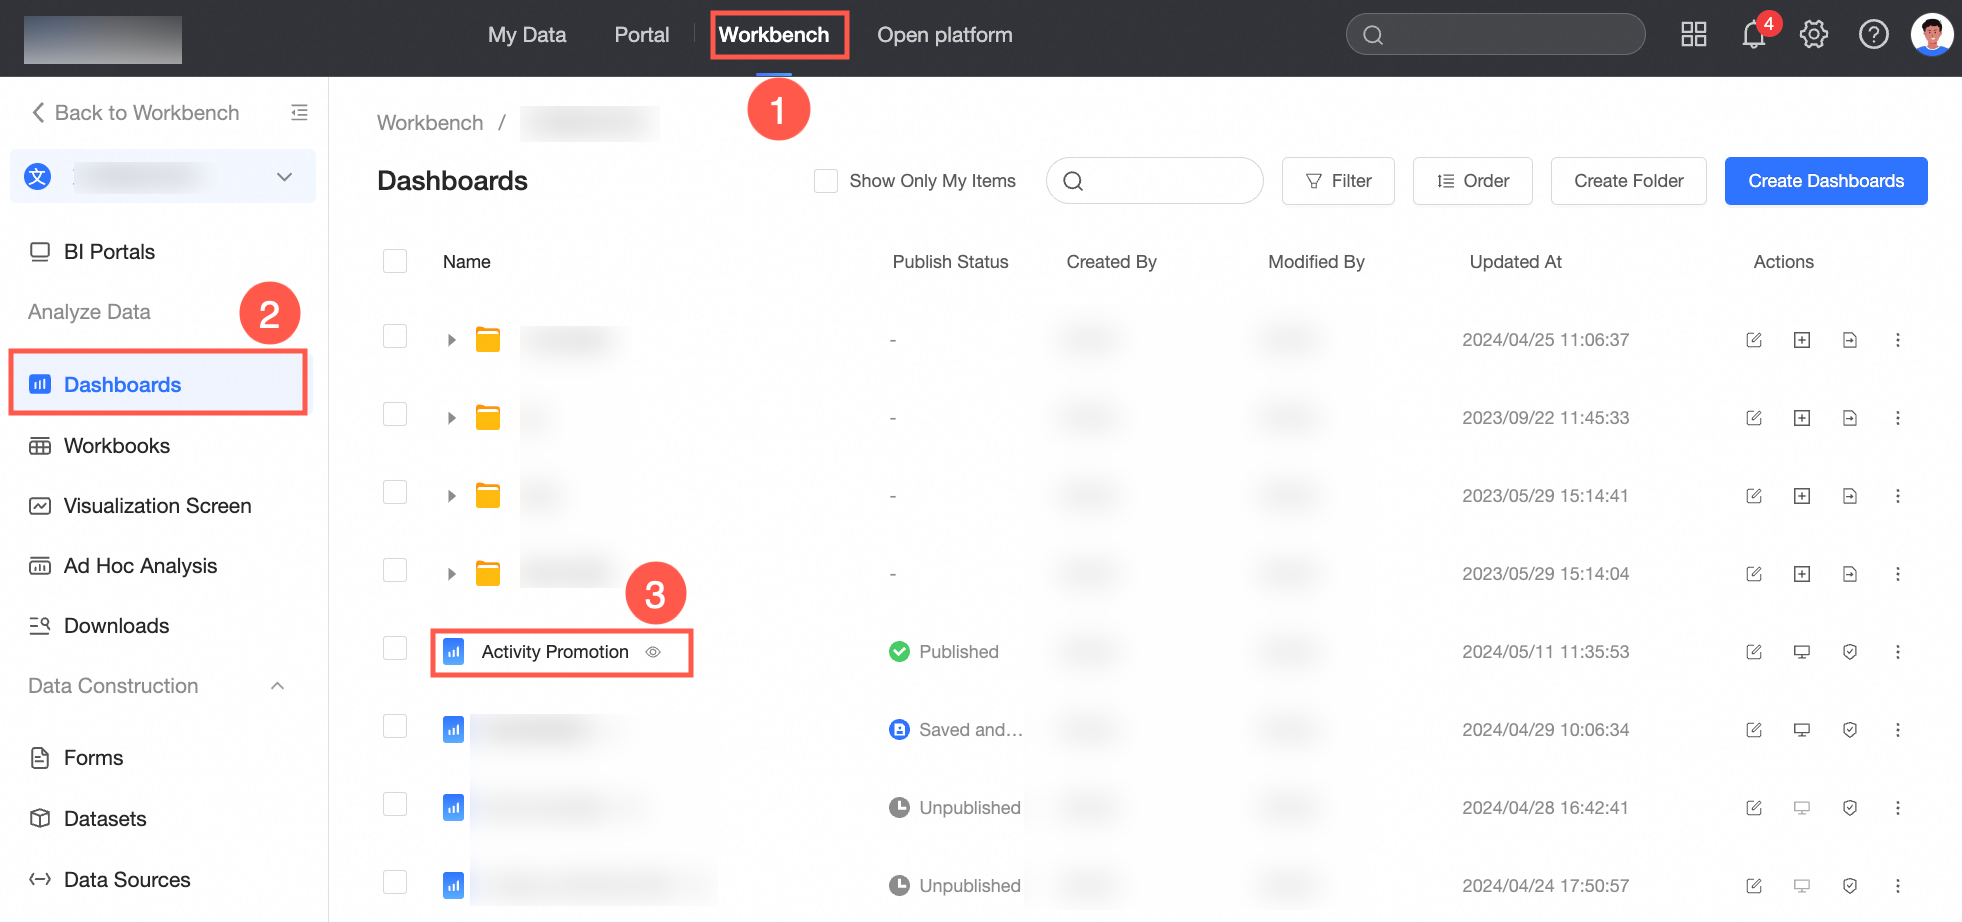
Task: Go to My Data tab
Action: [x=527, y=35]
